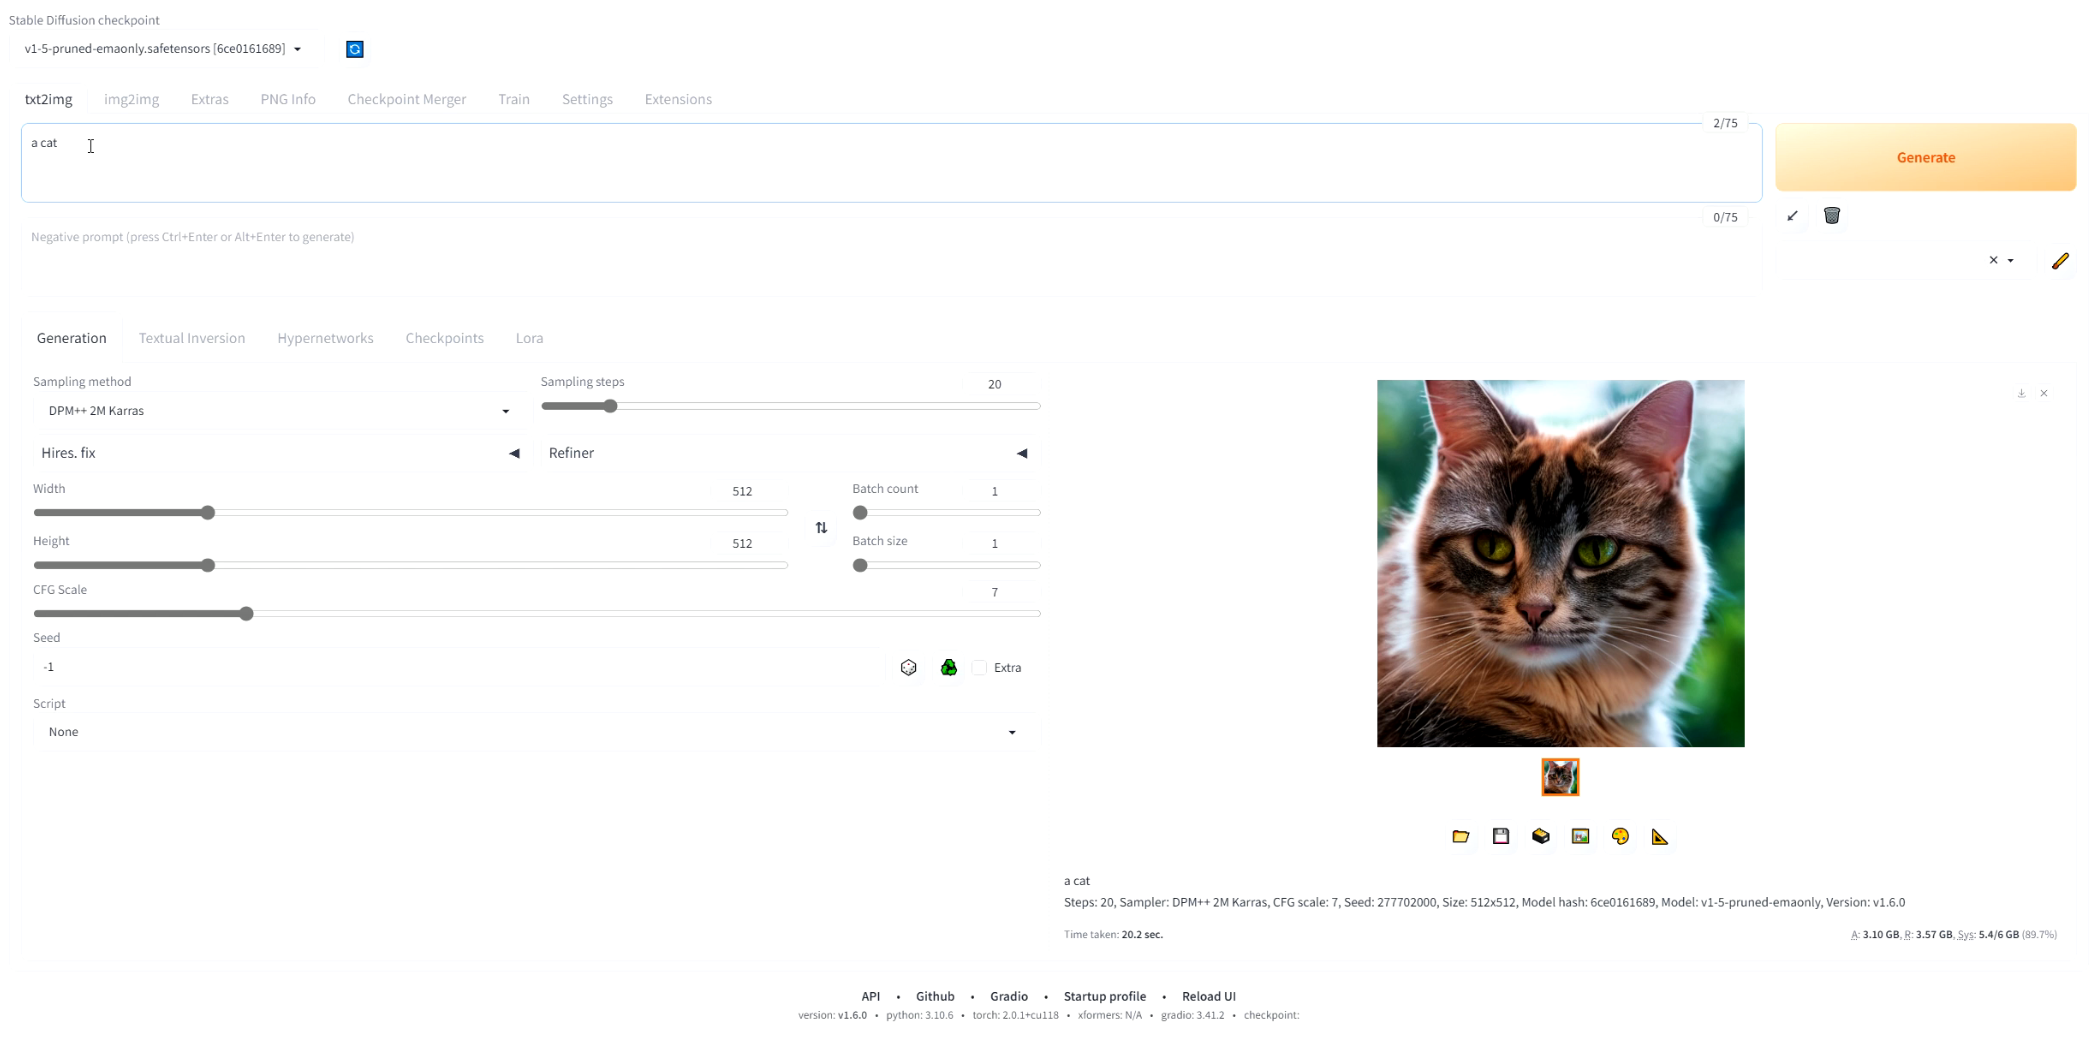Open Stable Diffusion checkpoint dropdown
Screen dimensions: 2099x1049
(x=163, y=48)
